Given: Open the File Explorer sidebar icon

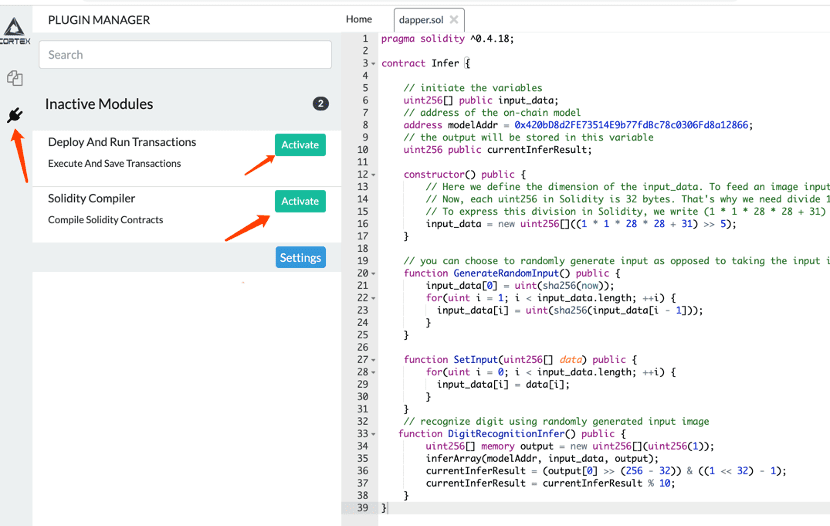Looking at the screenshot, I should 15,78.
